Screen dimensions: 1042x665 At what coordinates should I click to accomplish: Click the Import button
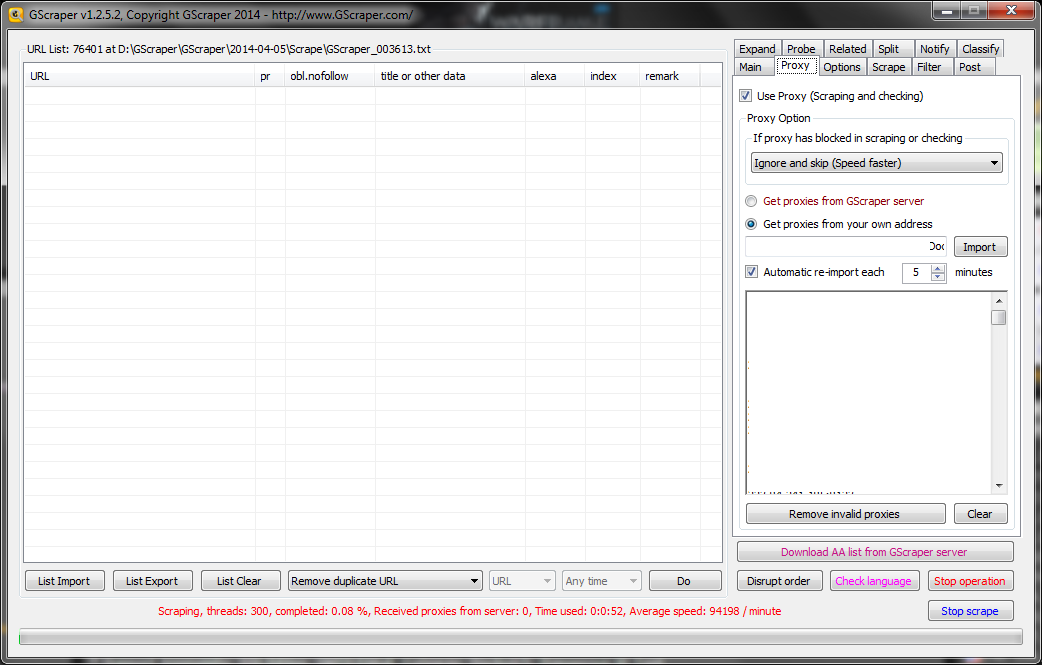[x=980, y=246]
